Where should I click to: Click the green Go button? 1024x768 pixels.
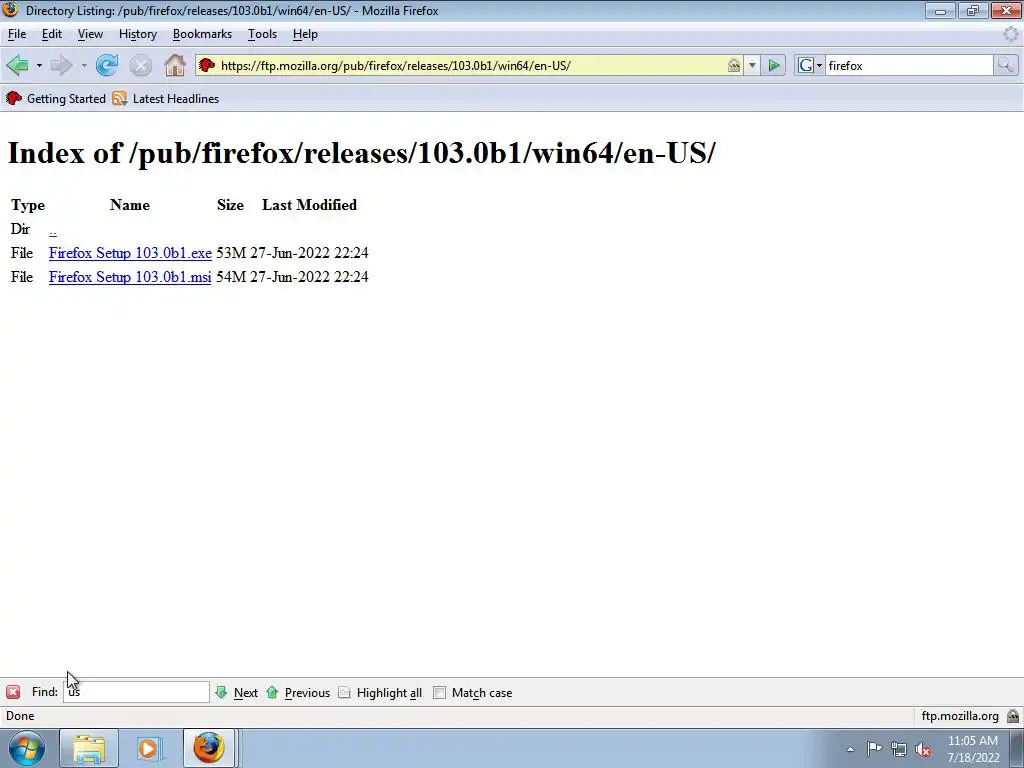point(774,65)
